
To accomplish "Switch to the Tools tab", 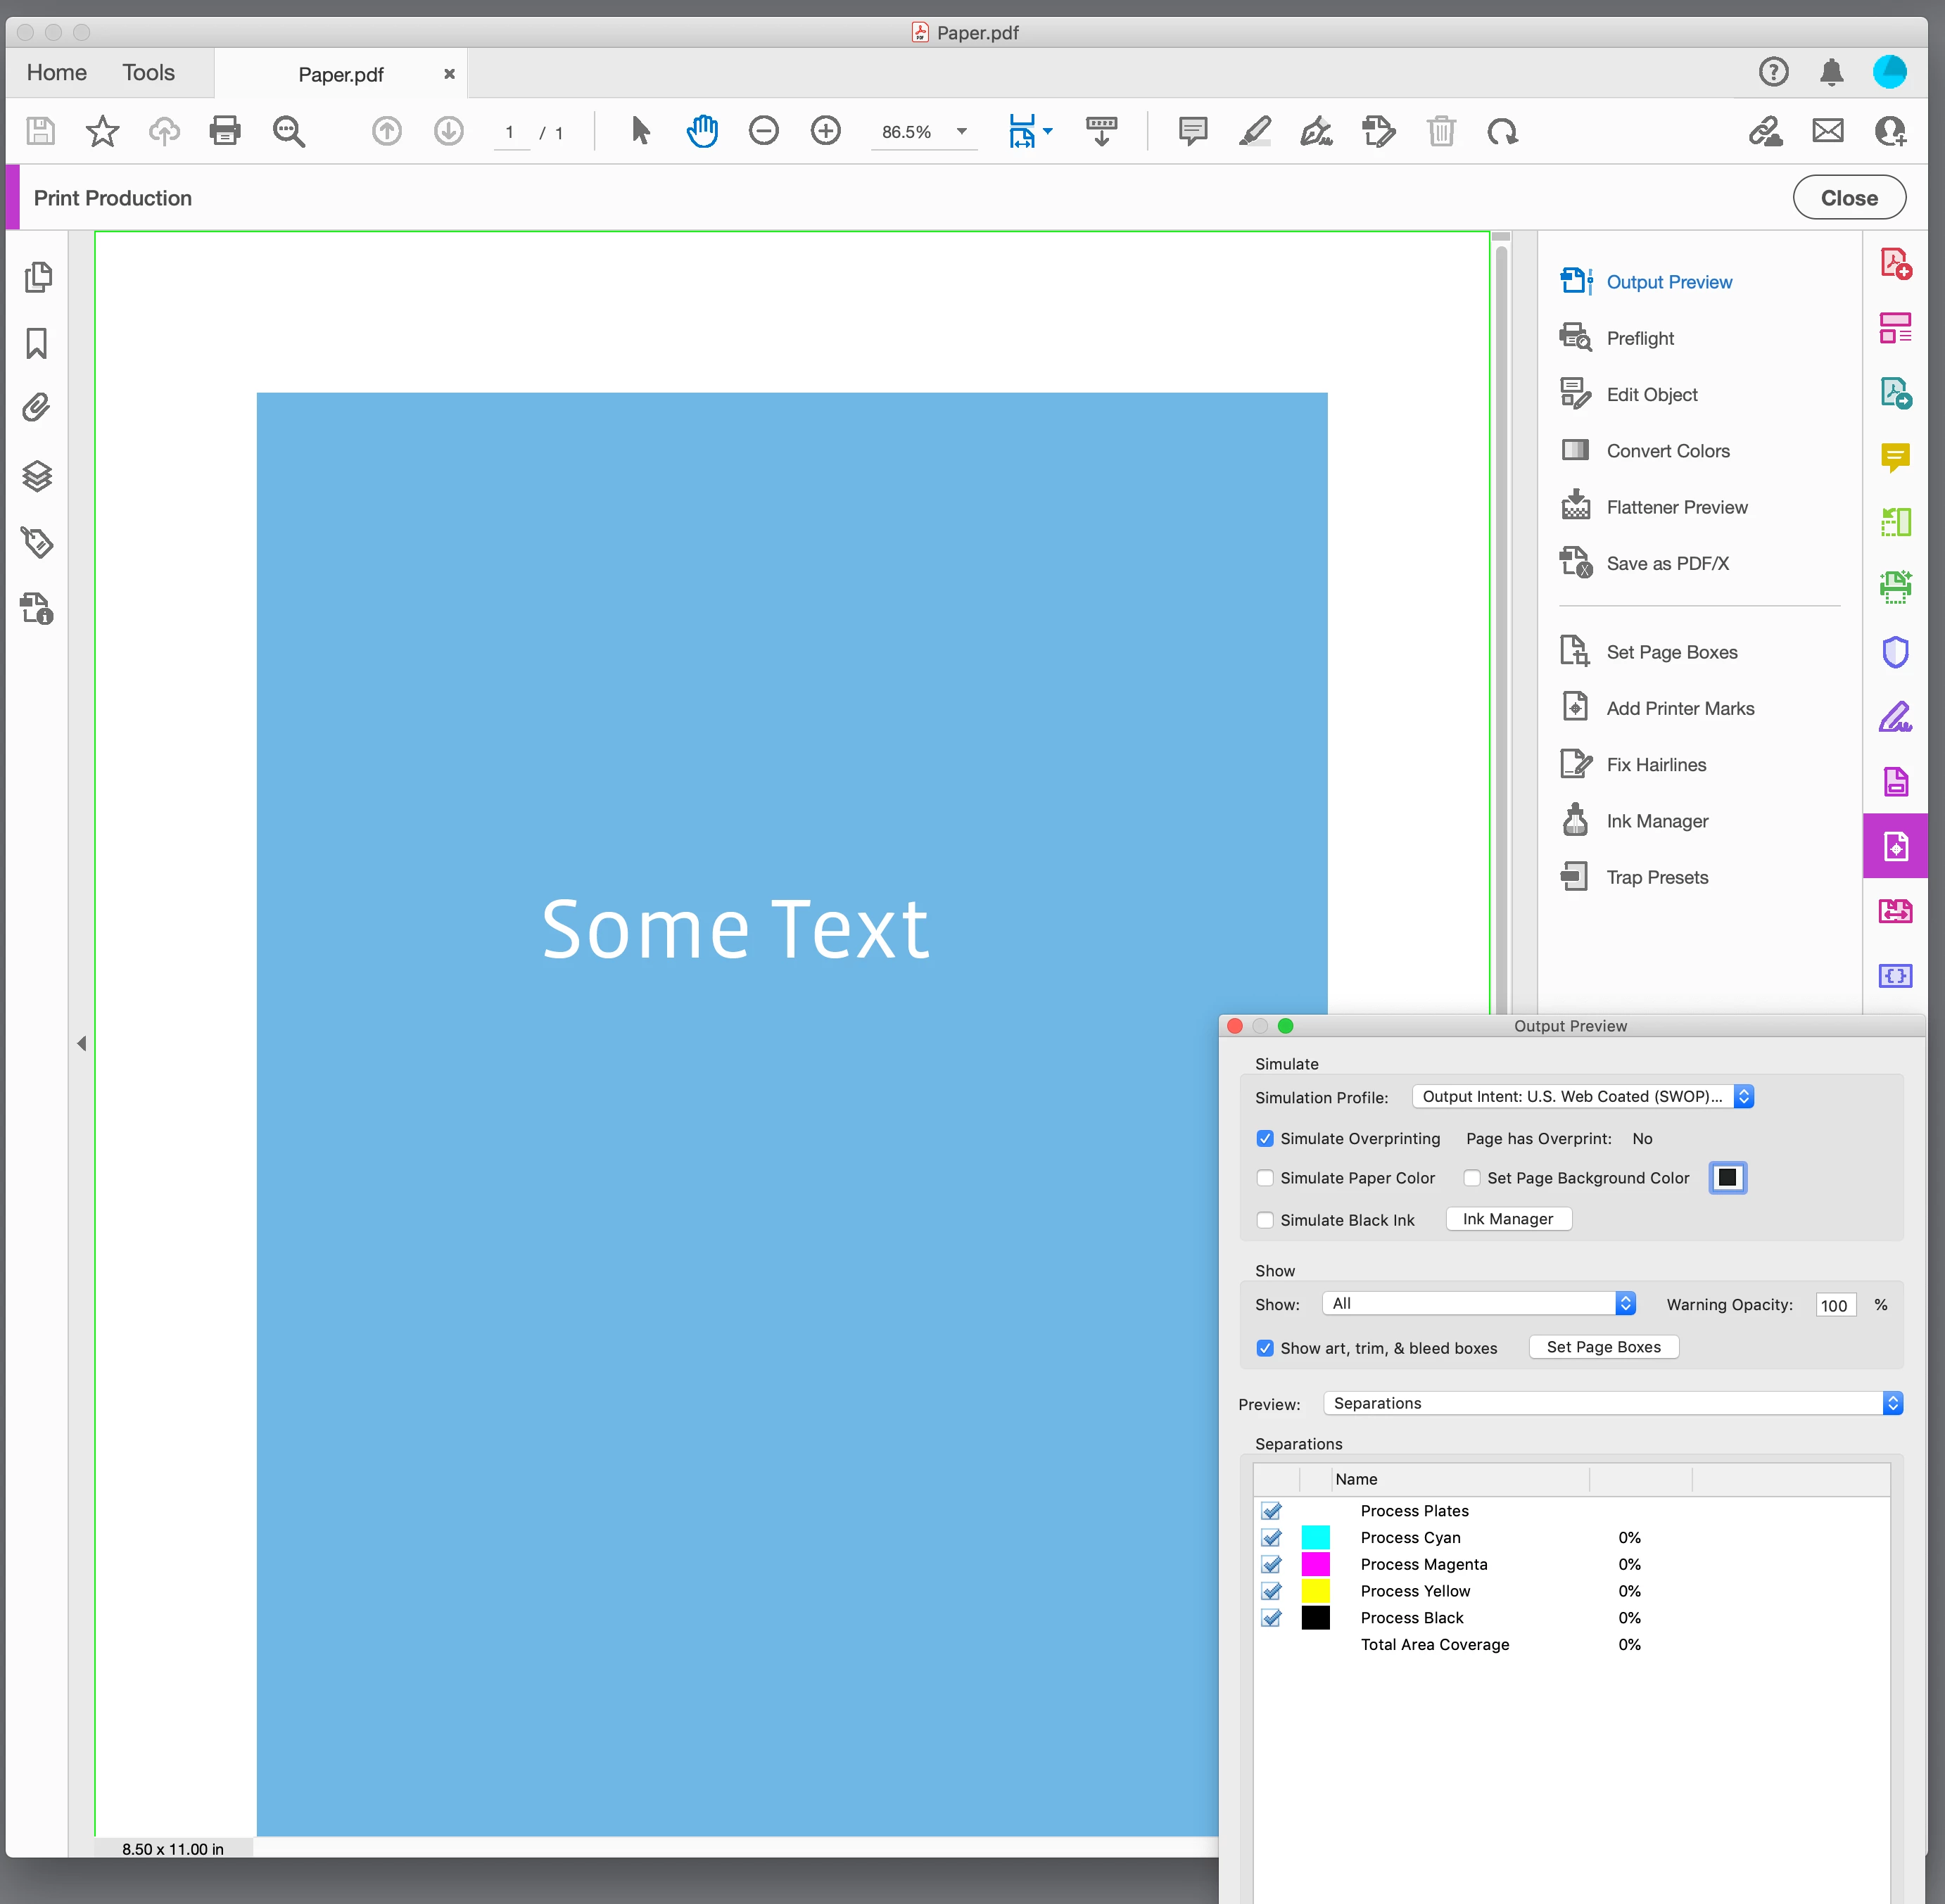I will pos(148,72).
